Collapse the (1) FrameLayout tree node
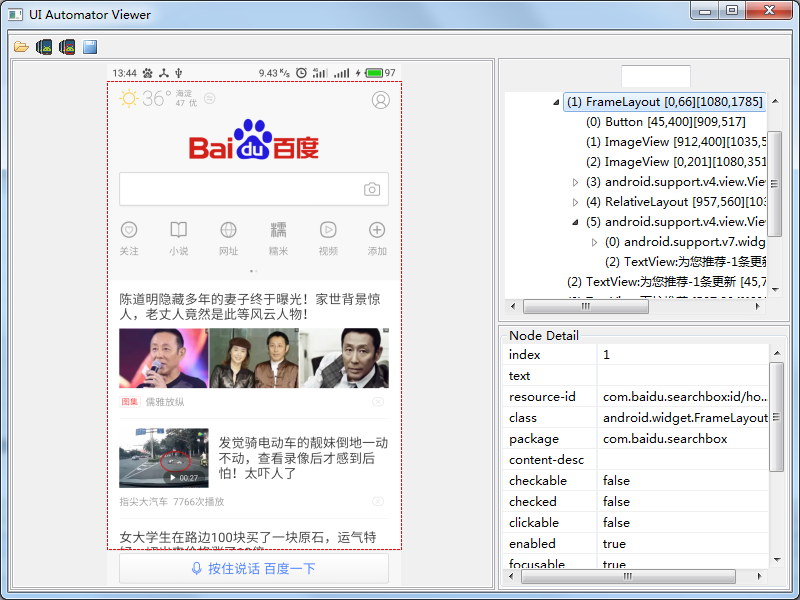This screenshot has height=600, width=800. pos(556,102)
